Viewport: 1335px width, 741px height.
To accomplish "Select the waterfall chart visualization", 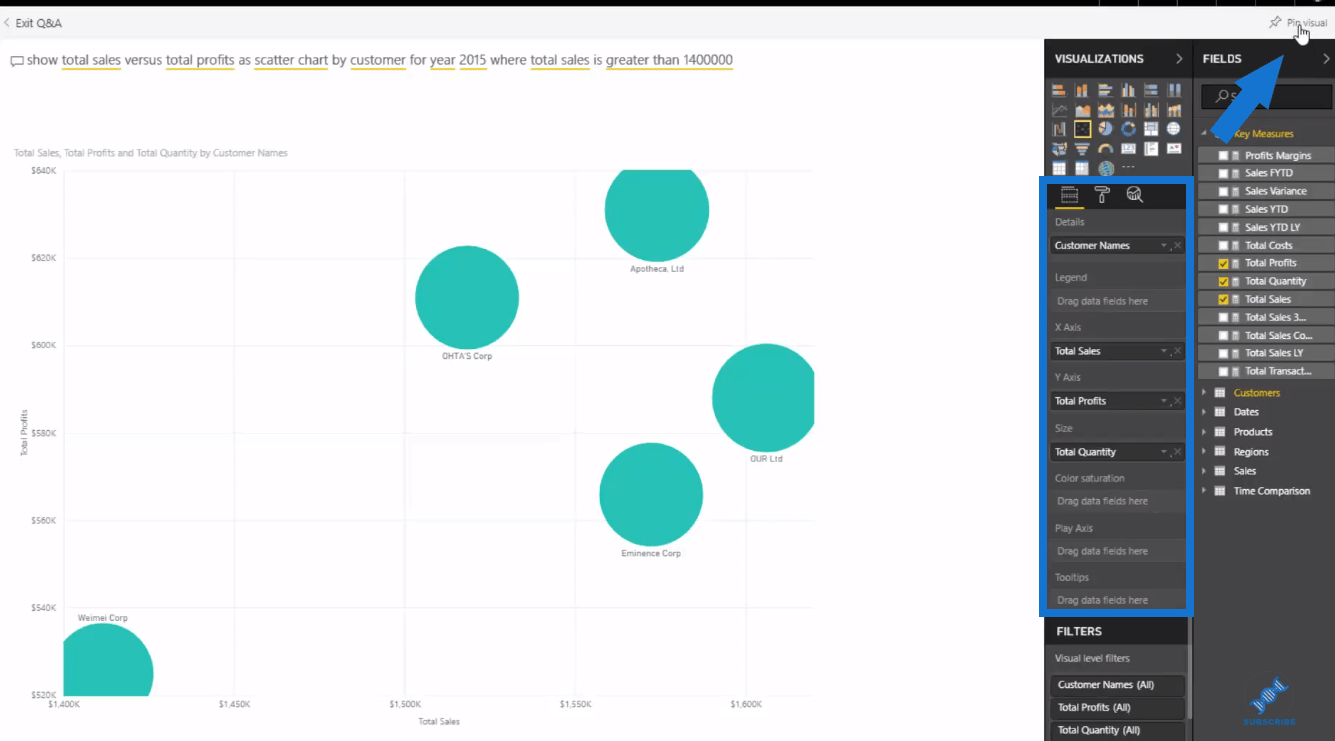I will [x=1059, y=129].
